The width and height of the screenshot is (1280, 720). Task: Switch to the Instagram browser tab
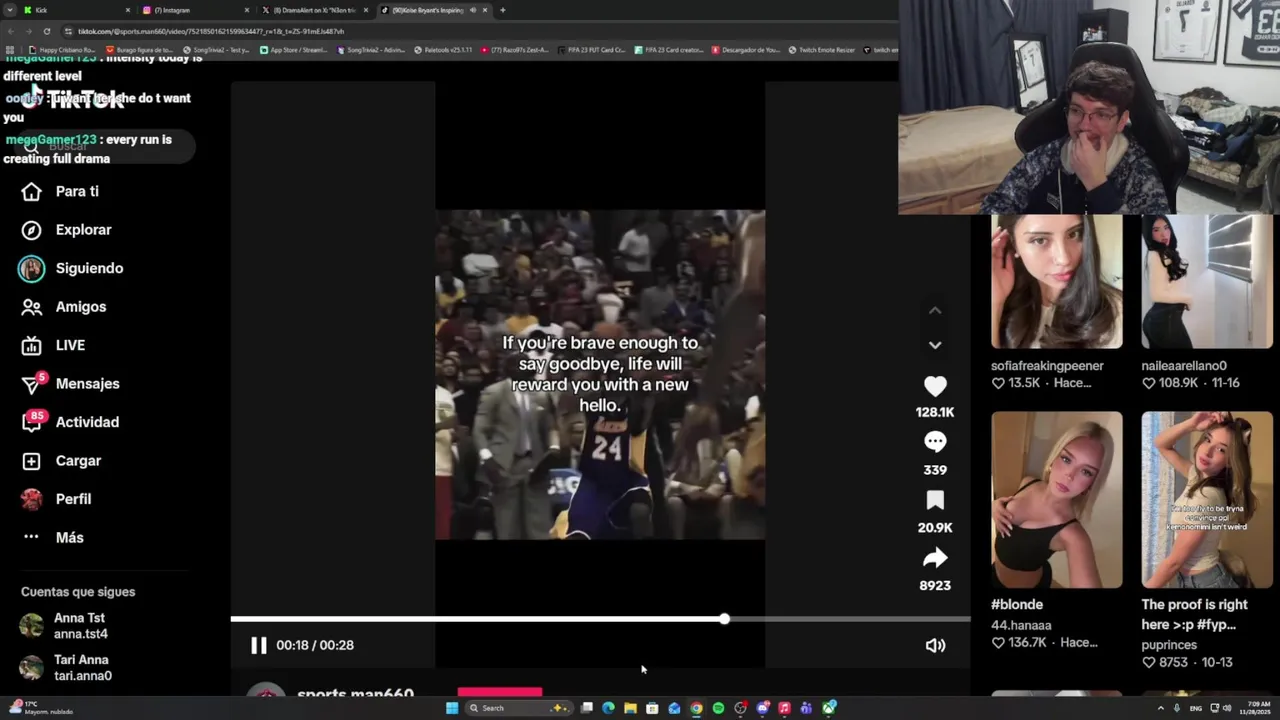click(x=195, y=10)
